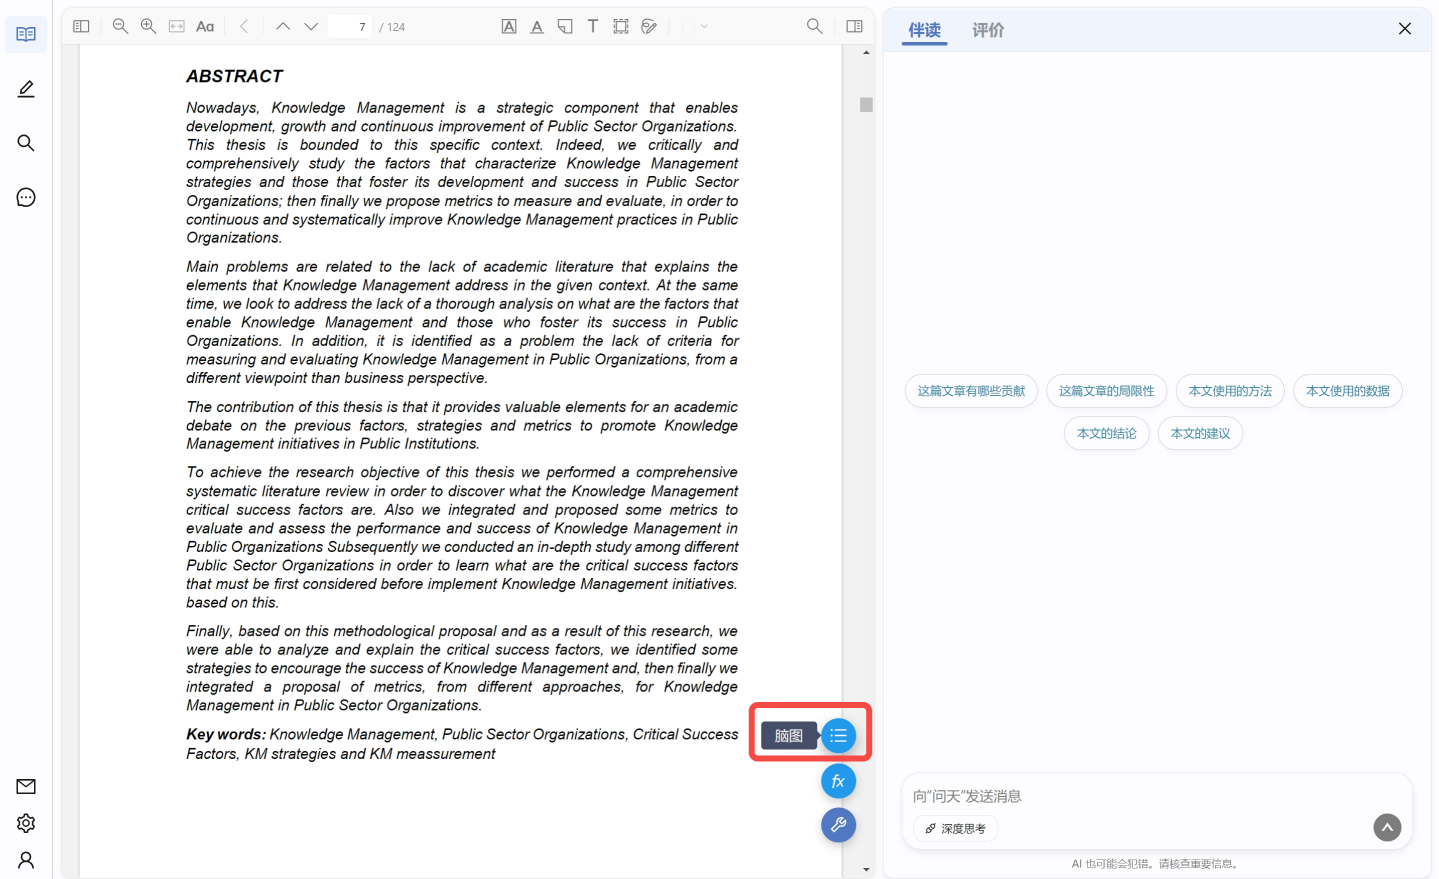
Task: Click the 'Key words:' label text
Action: click(226, 734)
